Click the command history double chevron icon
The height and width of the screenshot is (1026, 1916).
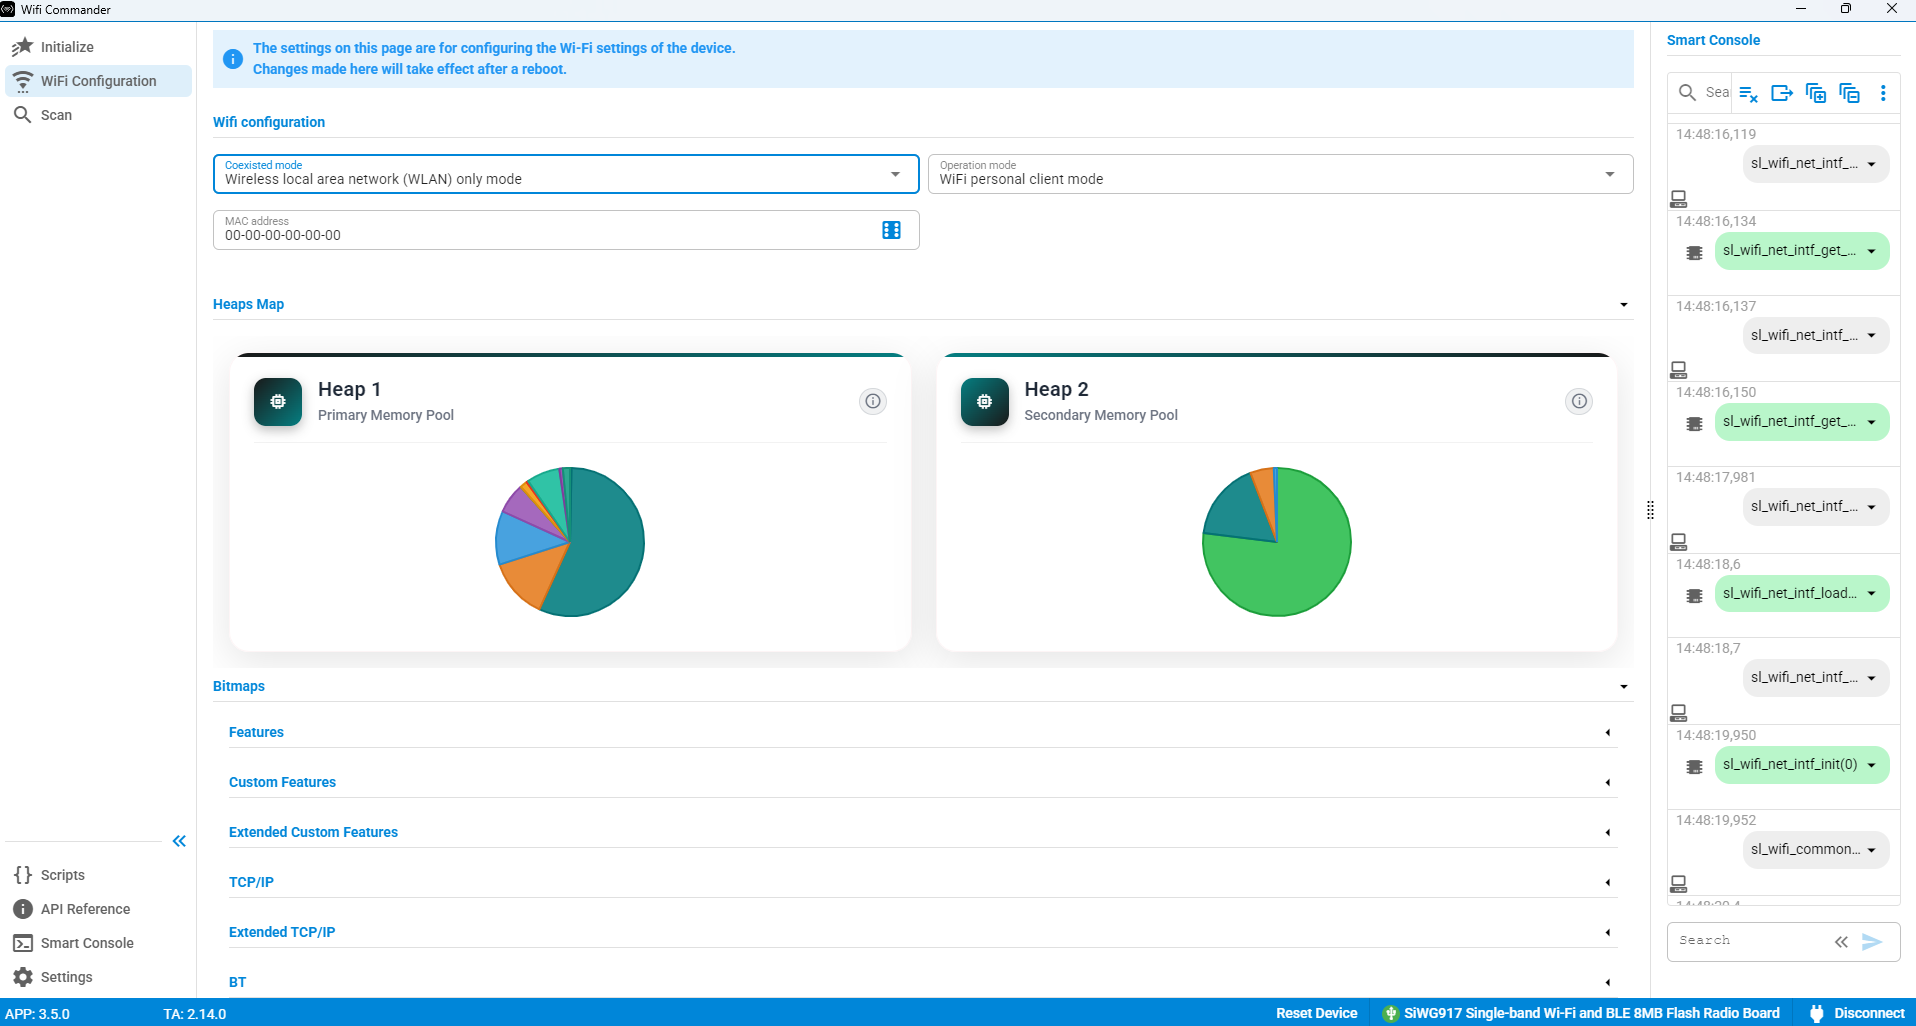coord(1841,942)
